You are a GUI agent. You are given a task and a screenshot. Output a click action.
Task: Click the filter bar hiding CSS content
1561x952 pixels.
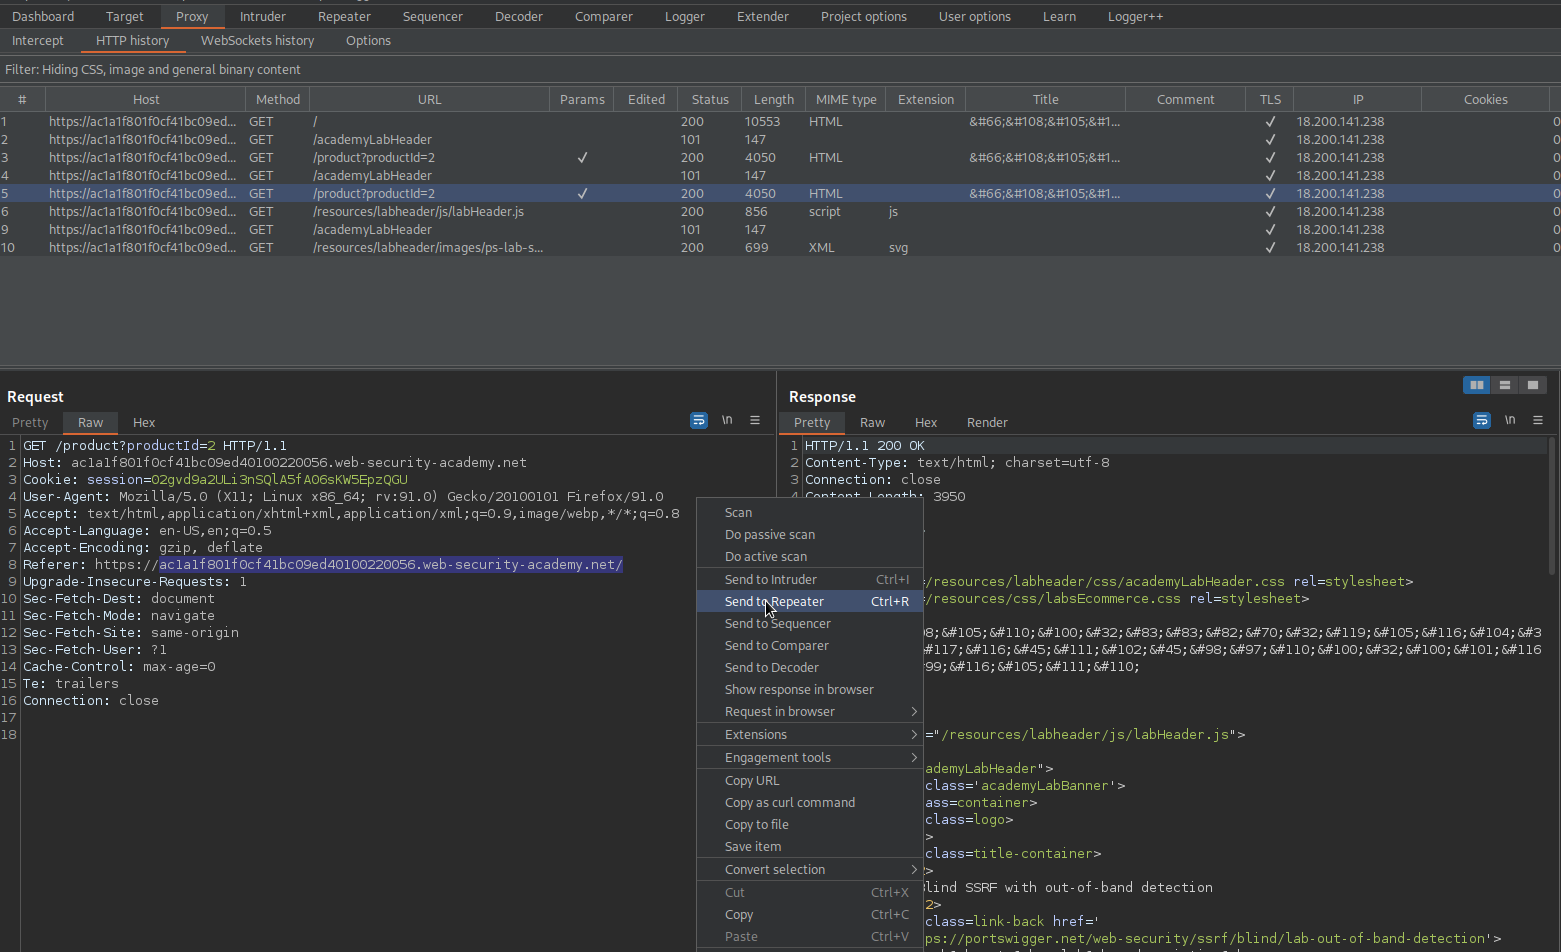(x=780, y=70)
